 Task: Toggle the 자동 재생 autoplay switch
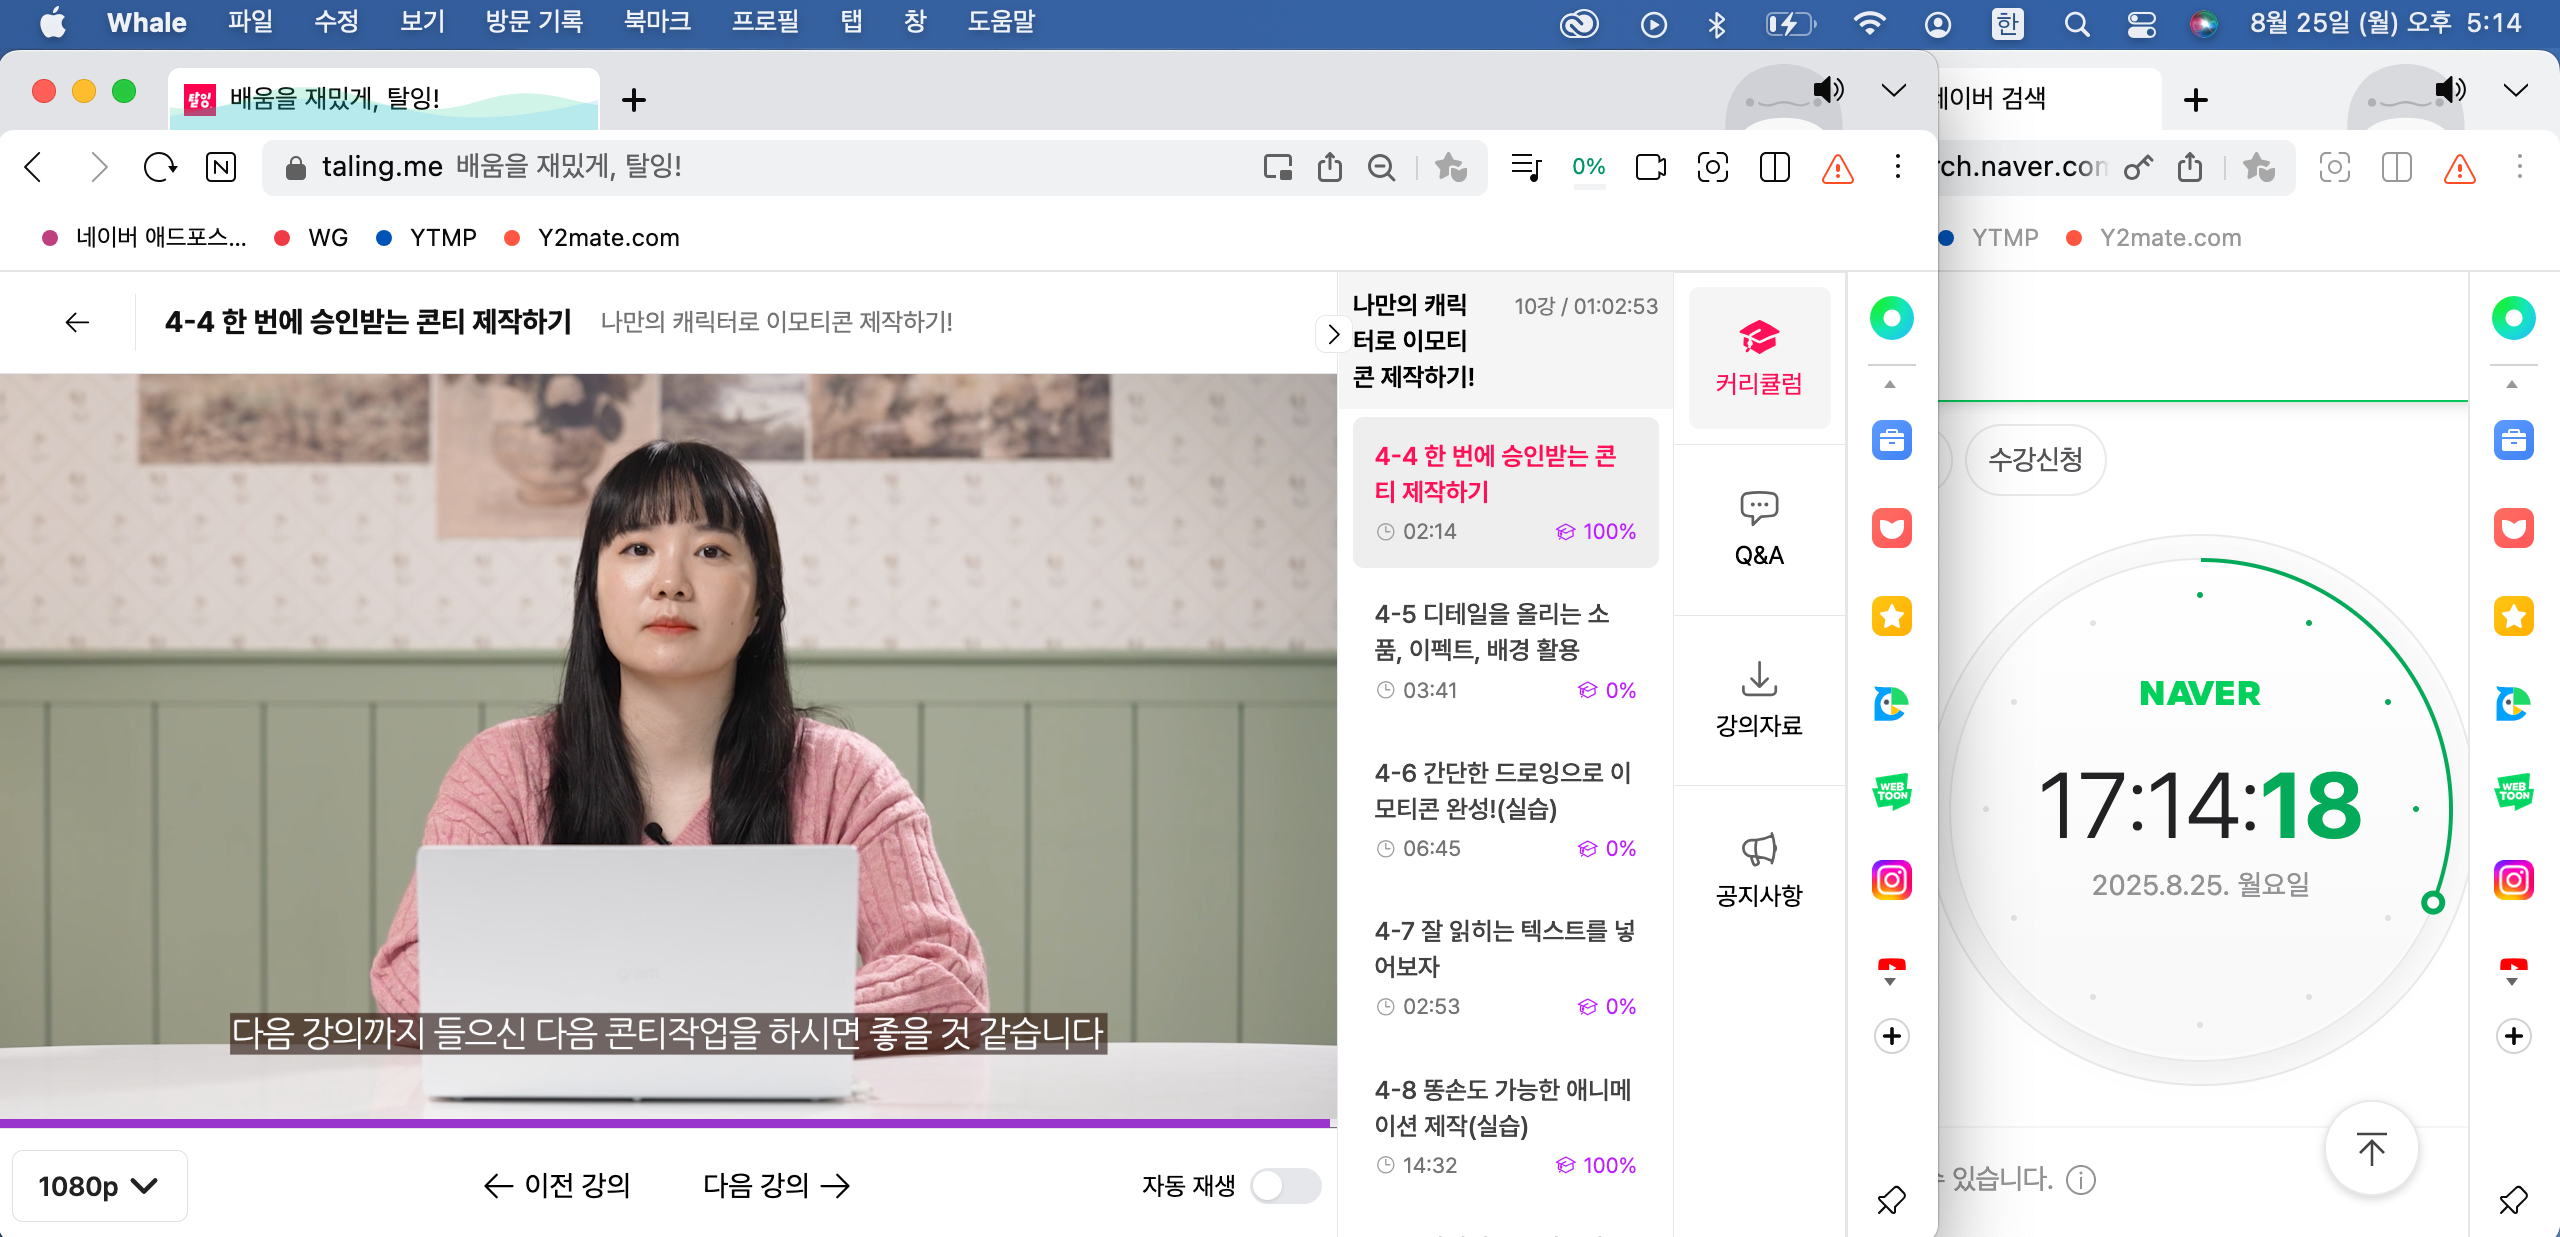[1285, 1186]
